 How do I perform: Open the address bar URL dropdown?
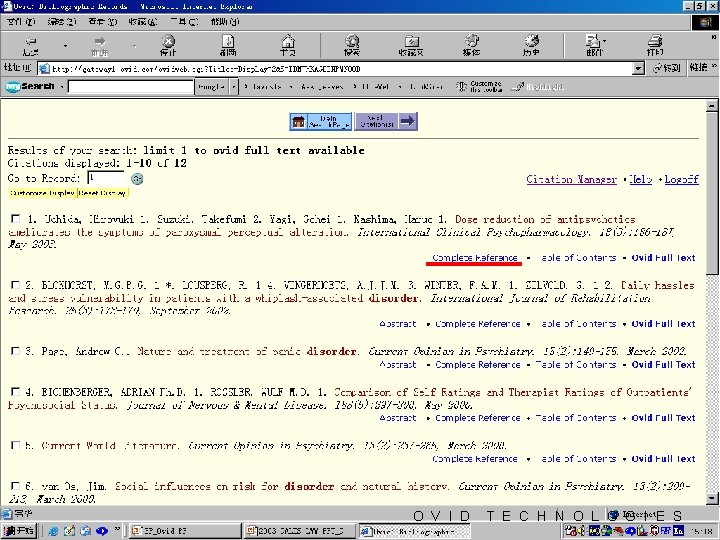(638, 69)
